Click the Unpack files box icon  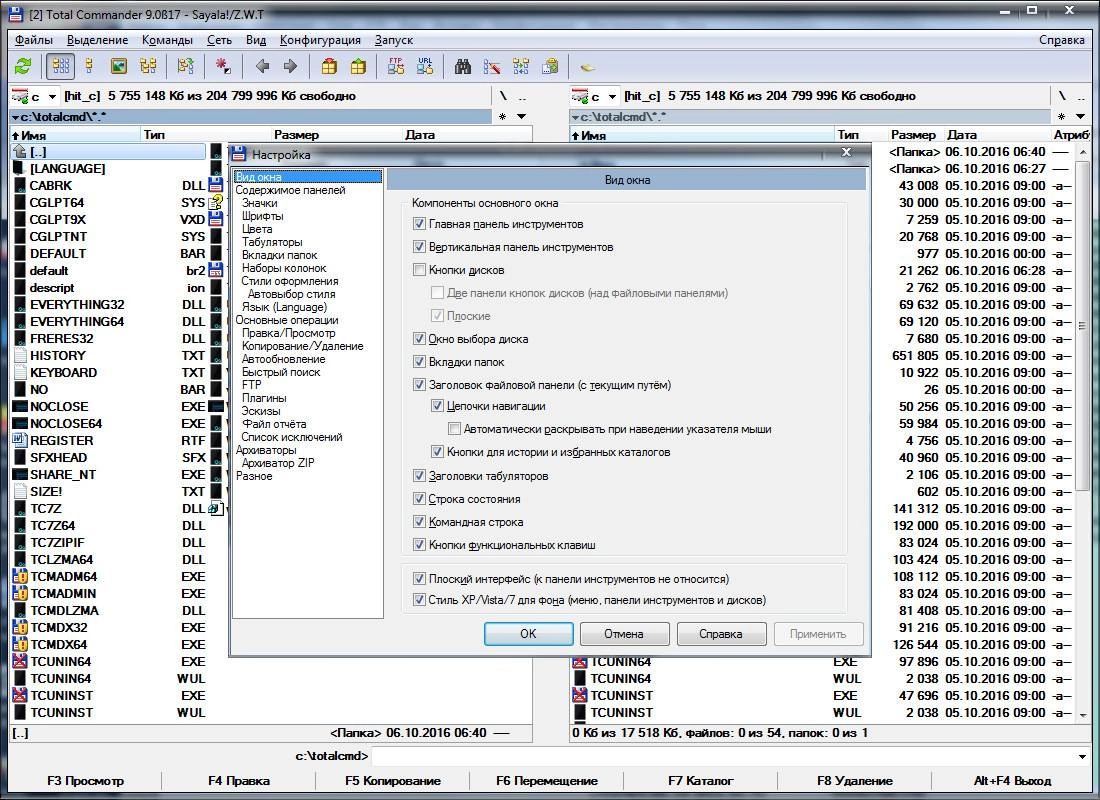358,67
